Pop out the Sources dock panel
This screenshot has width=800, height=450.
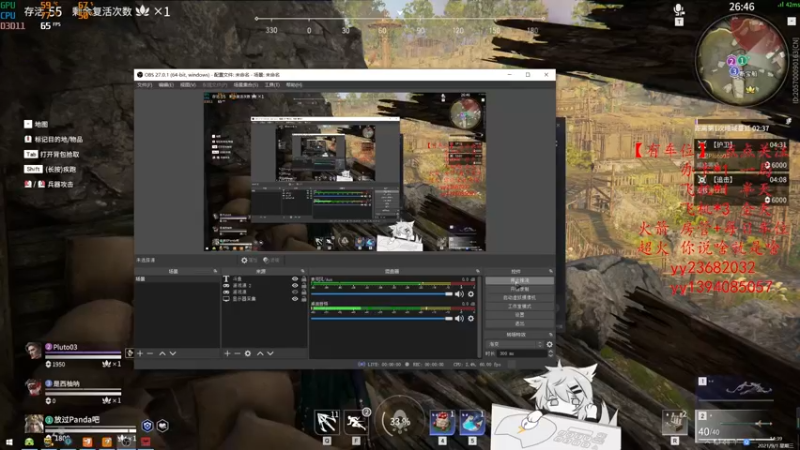point(303,271)
